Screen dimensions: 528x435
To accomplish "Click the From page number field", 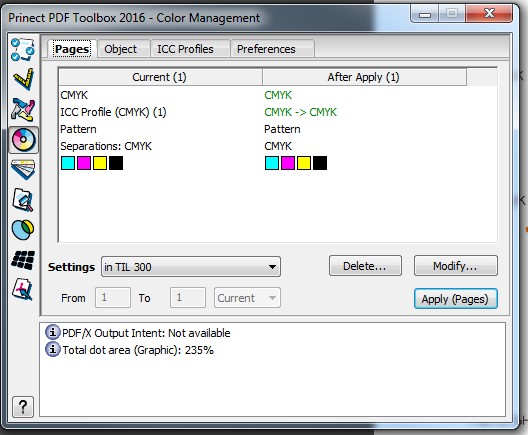I will pyautogui.click(x=113, y=298).
